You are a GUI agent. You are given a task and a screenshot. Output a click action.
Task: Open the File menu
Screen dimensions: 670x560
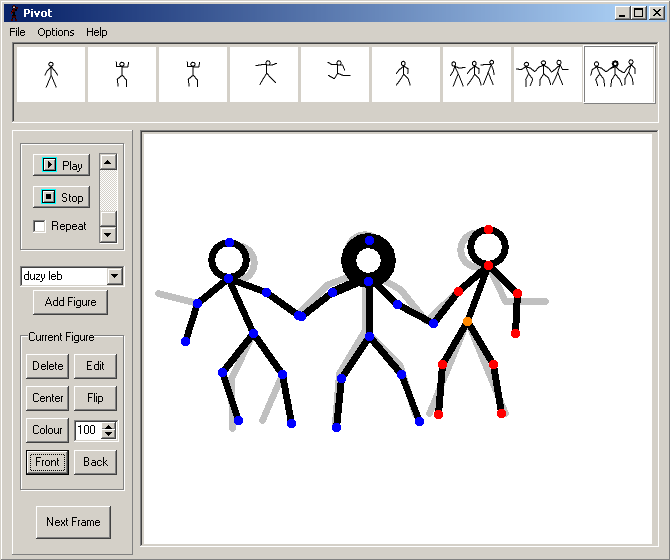(17, 32)
